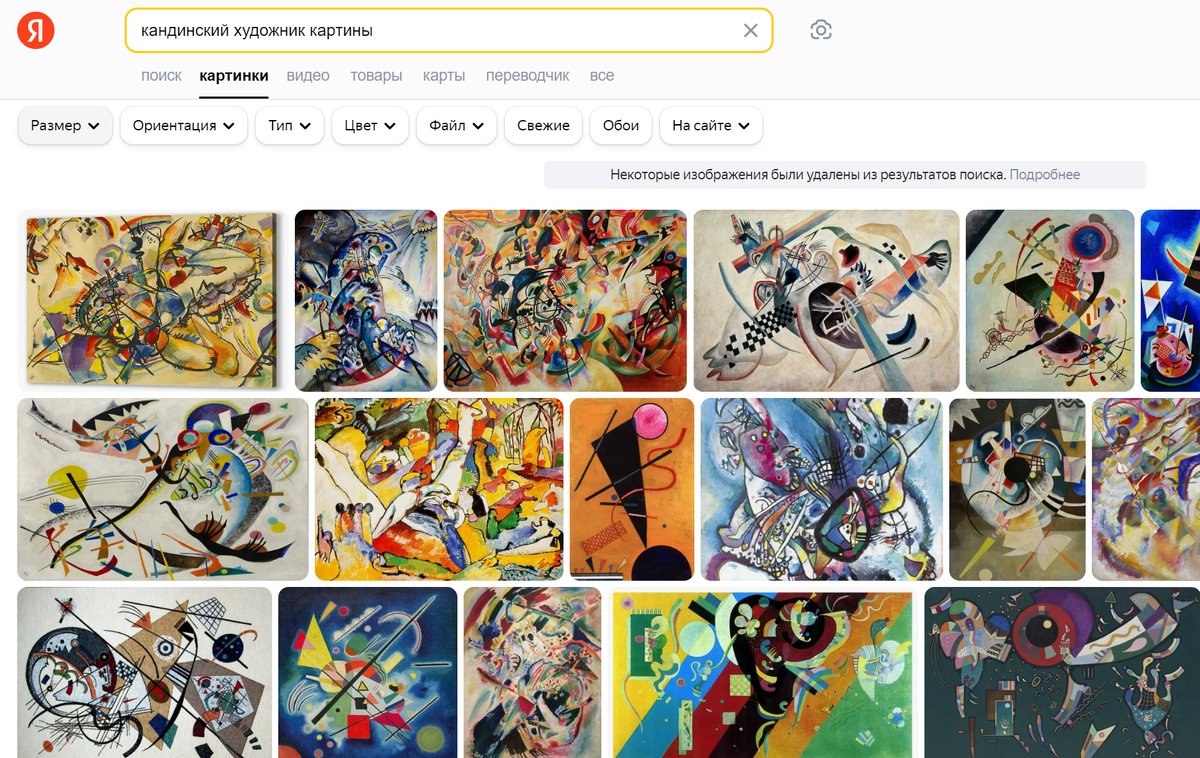
Task: Go to the переводчик tab
Action: [528, 76]
